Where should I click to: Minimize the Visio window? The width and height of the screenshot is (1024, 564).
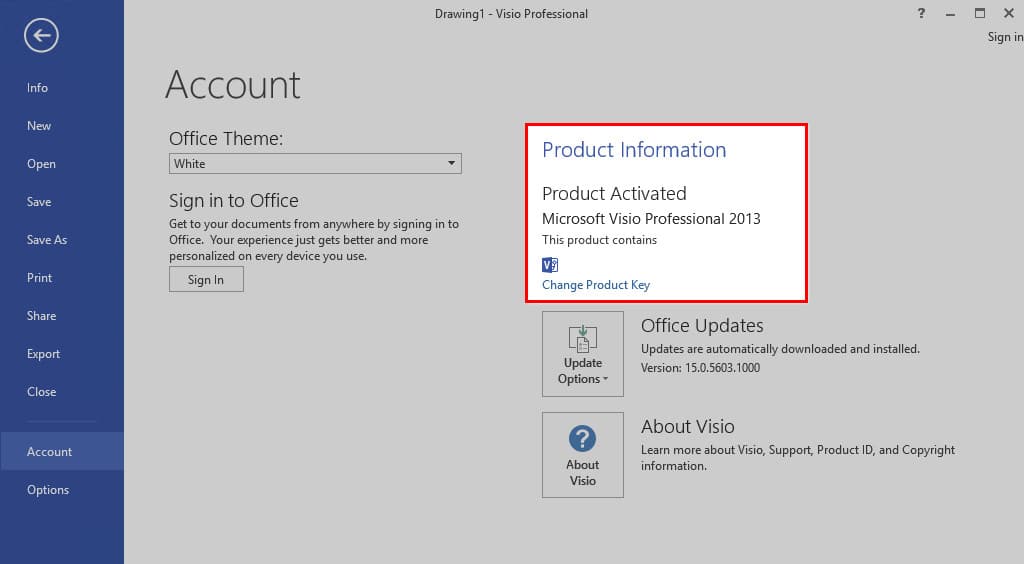950,13
